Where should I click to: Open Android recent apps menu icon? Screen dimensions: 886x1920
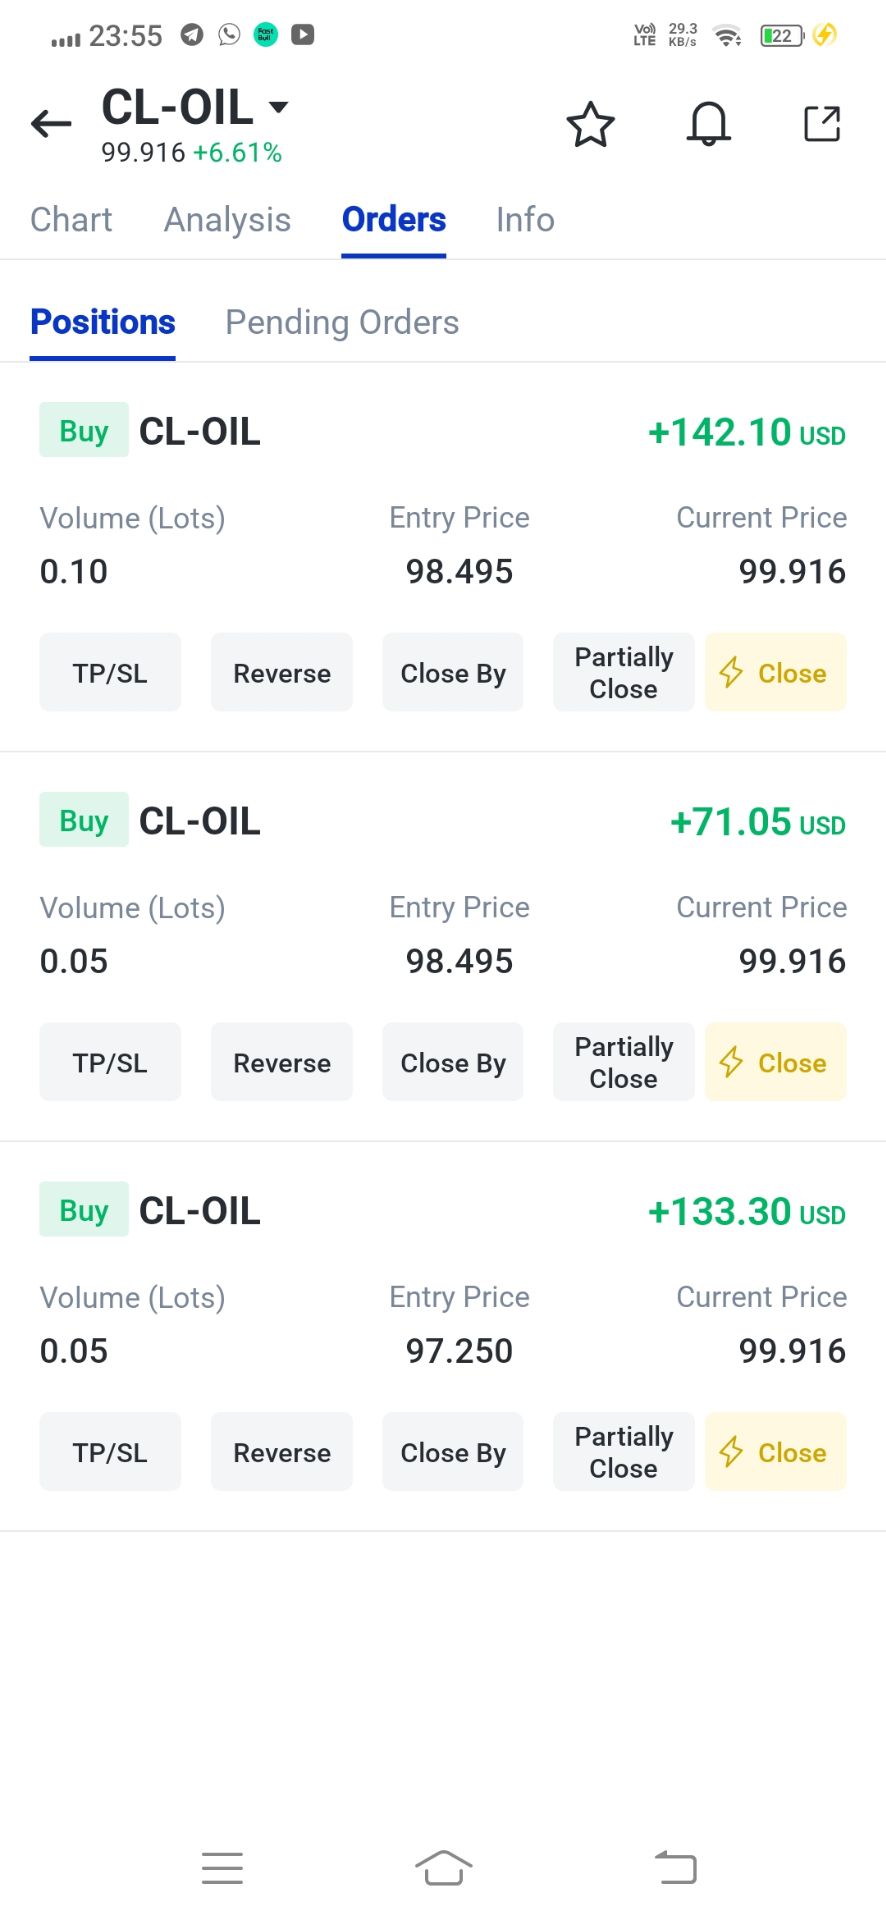pyautogui.click(x=222, y=1868)
